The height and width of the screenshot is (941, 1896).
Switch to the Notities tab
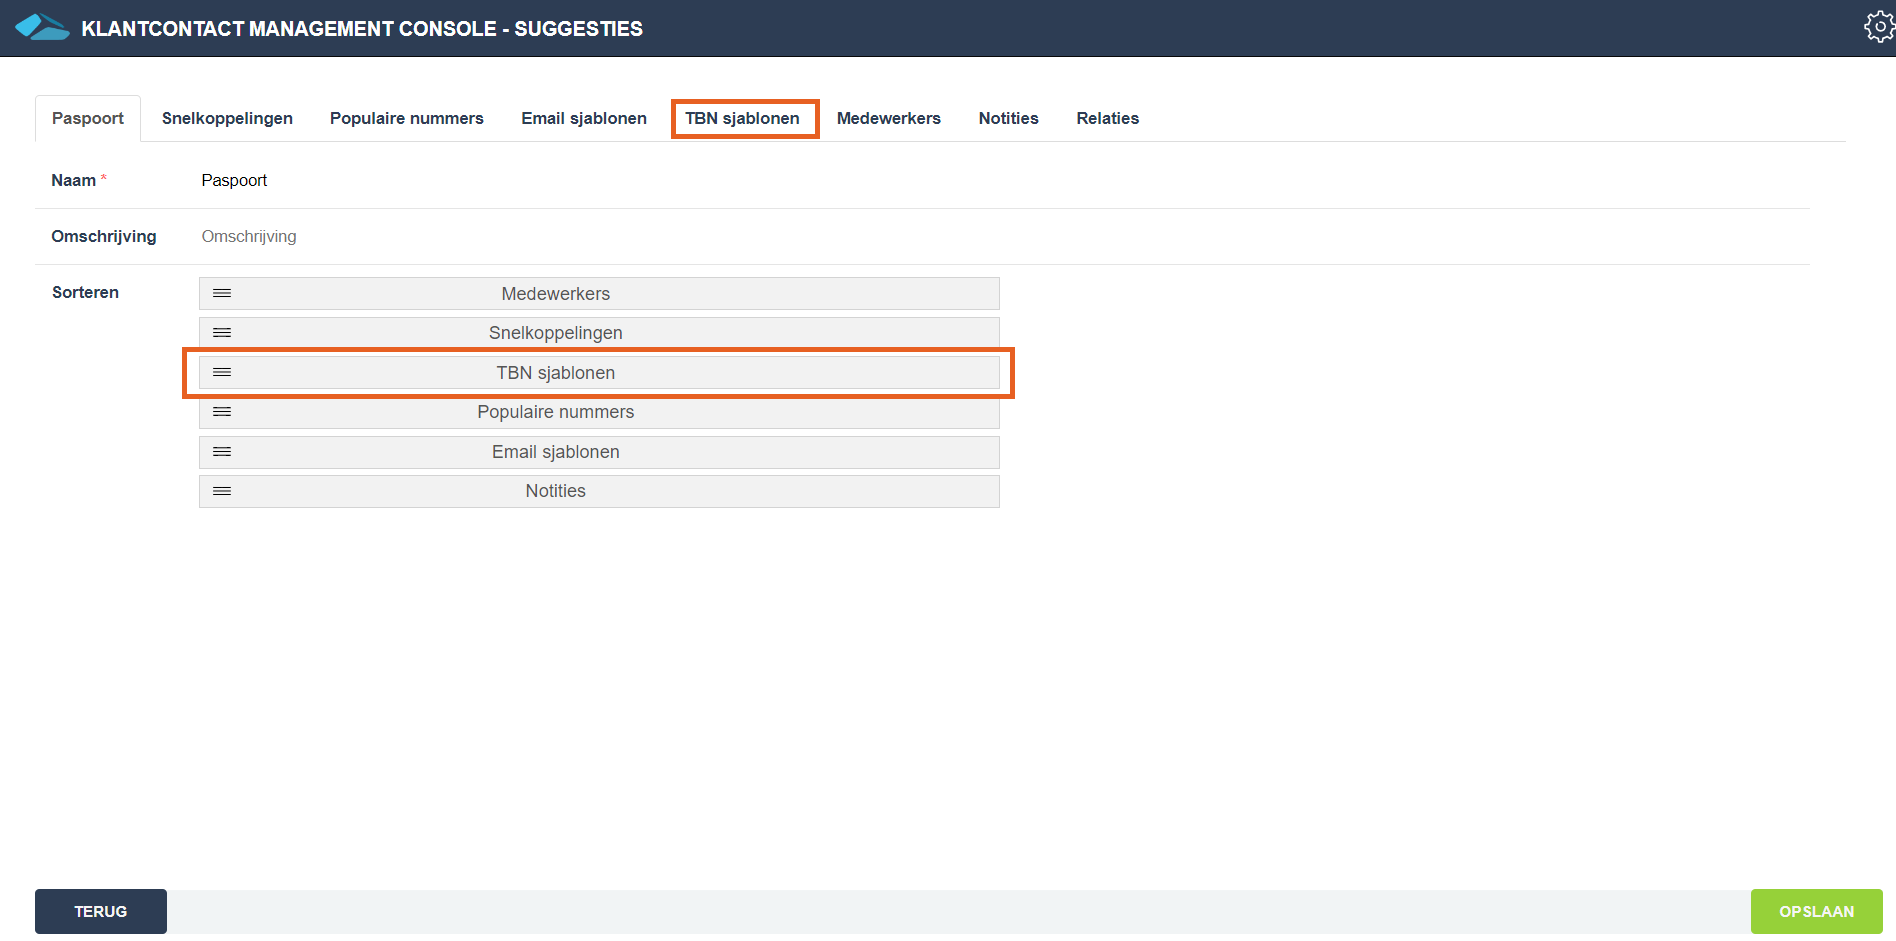(x=1008, y=118)
